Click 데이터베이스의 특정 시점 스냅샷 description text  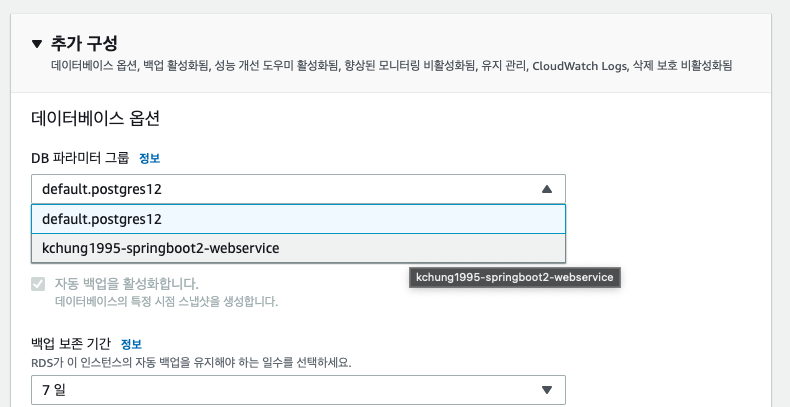[166, 302]
